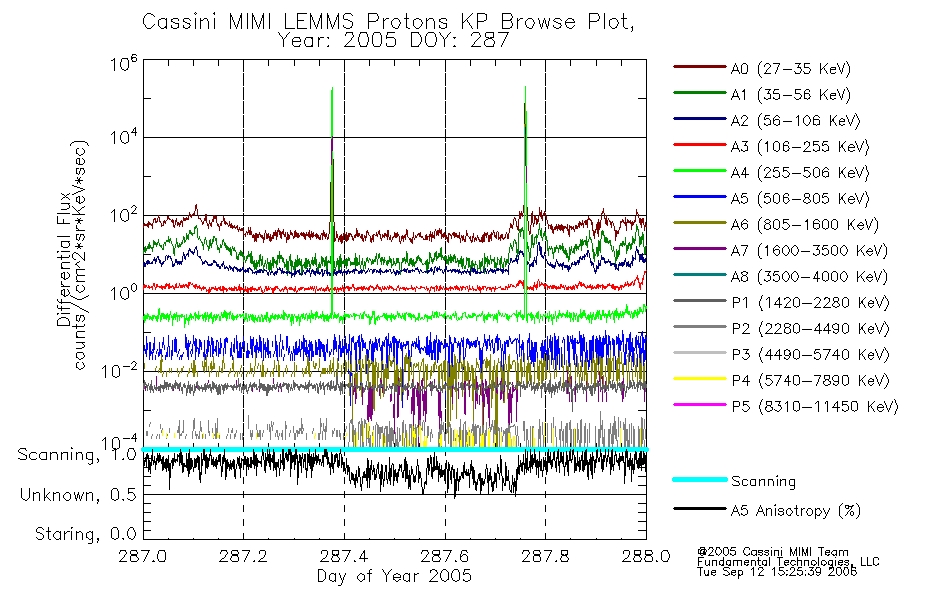The image size is (950, 600).
Task: Click the 'Tue Sep 12 15:25:39 2006' timestamp
Action: (x=777, y=572)
